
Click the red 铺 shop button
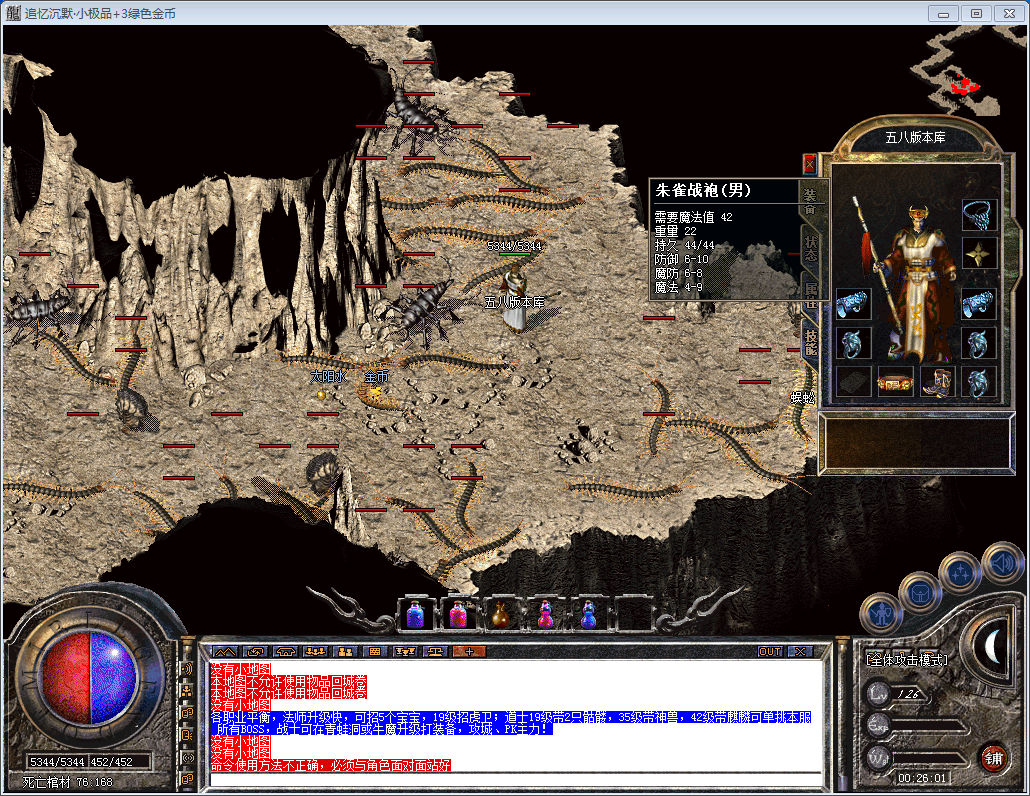click(993, 758)
